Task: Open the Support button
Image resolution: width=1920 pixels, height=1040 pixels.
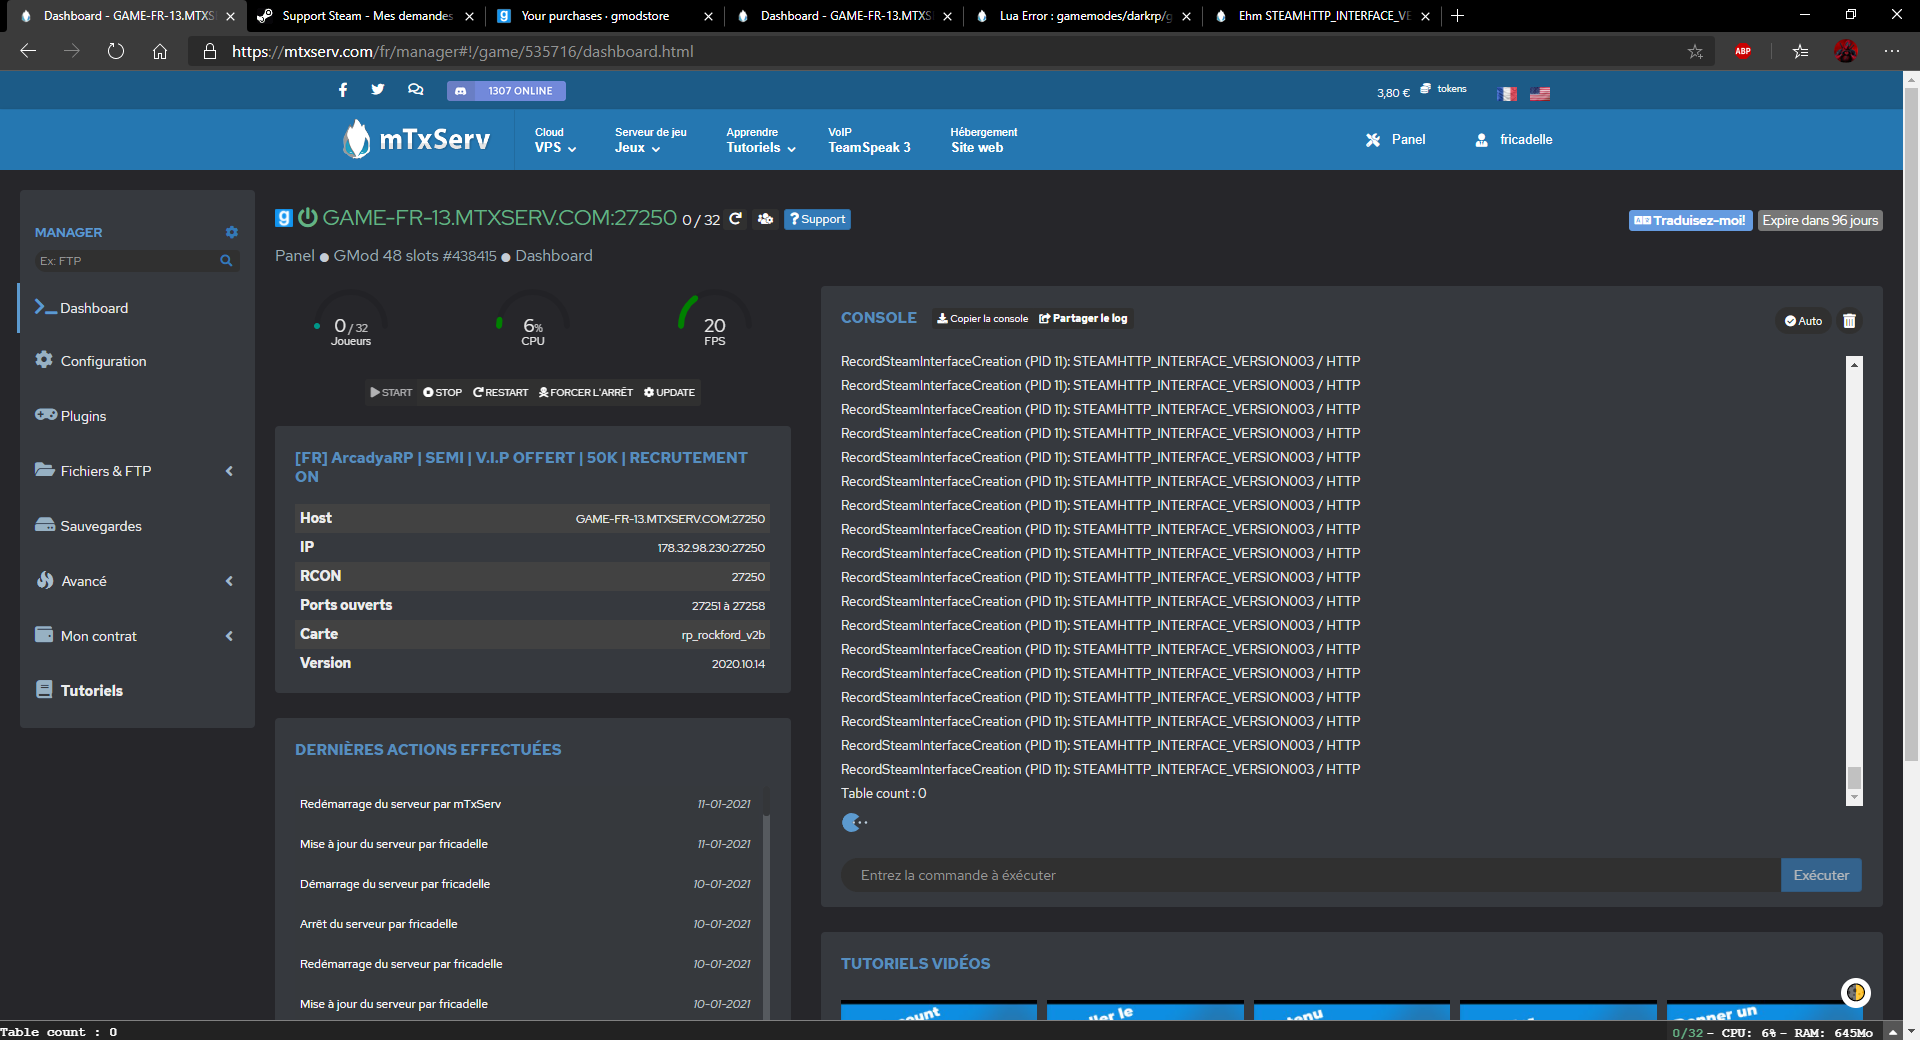Action: (x=817, y=219)
